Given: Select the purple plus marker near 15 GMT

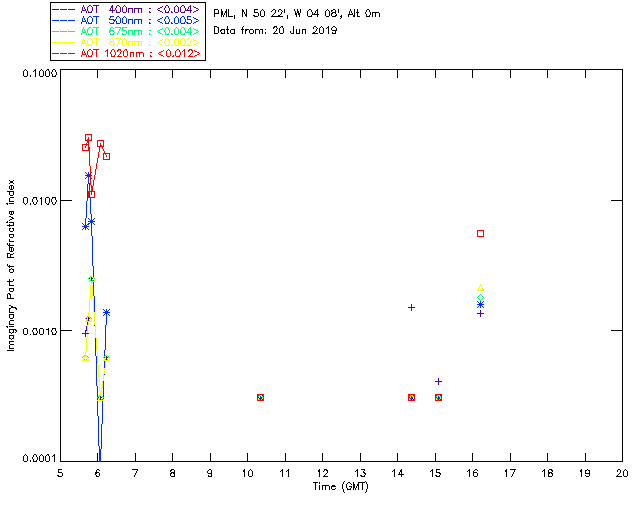Looking at the screenshot, I should tap(438, 381).
